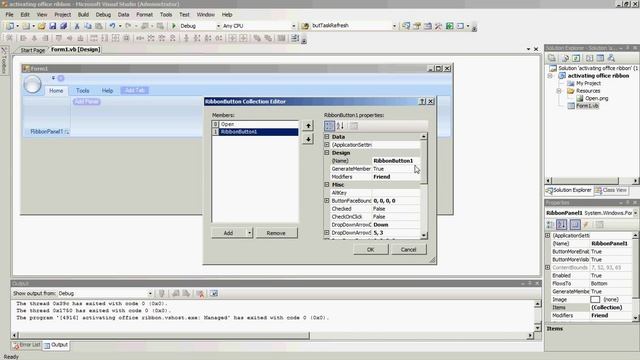Image resolution: width=640 pixels, height=360 pixels.
Task: Expand ContentBounds in the Properties panel
Action: pyautogui.click(x=548, y=267)
